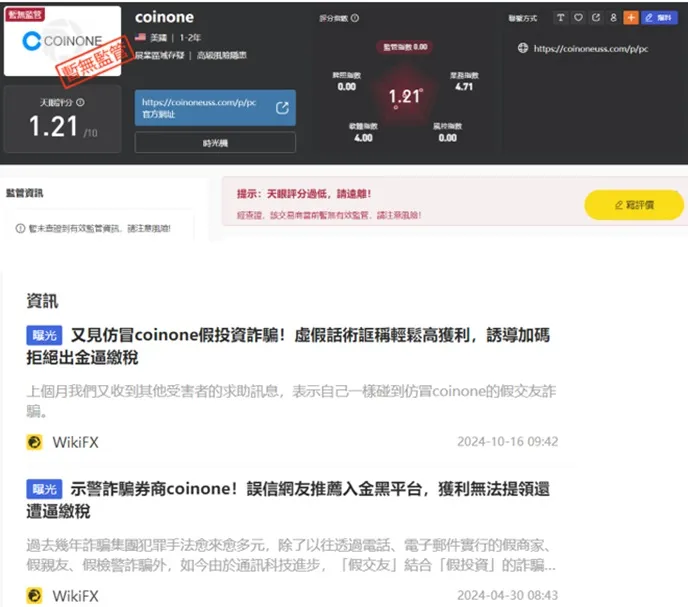Click the second blue exposure tag
Image resolution: width=688 pixels, height=607 pixels.
44,489
